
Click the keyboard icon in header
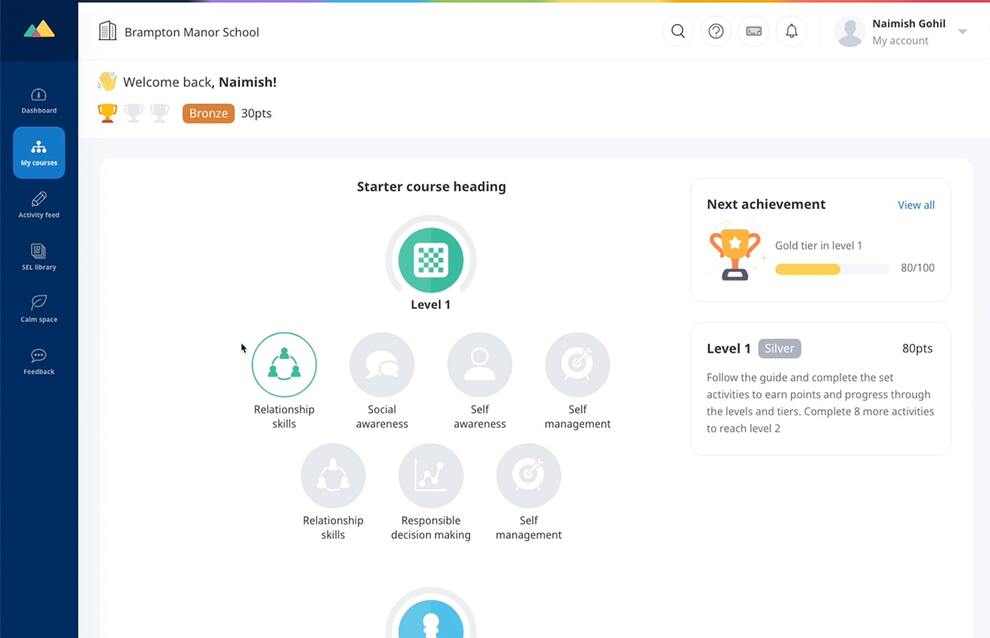point(754,31)
